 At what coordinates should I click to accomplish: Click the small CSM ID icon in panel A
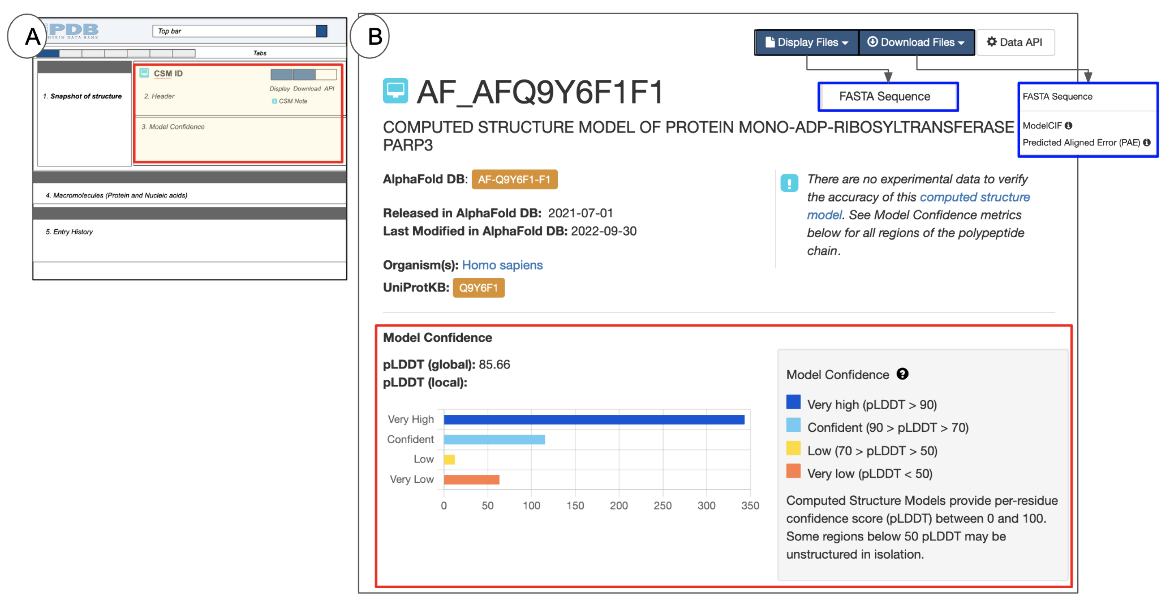click(144, 73)
